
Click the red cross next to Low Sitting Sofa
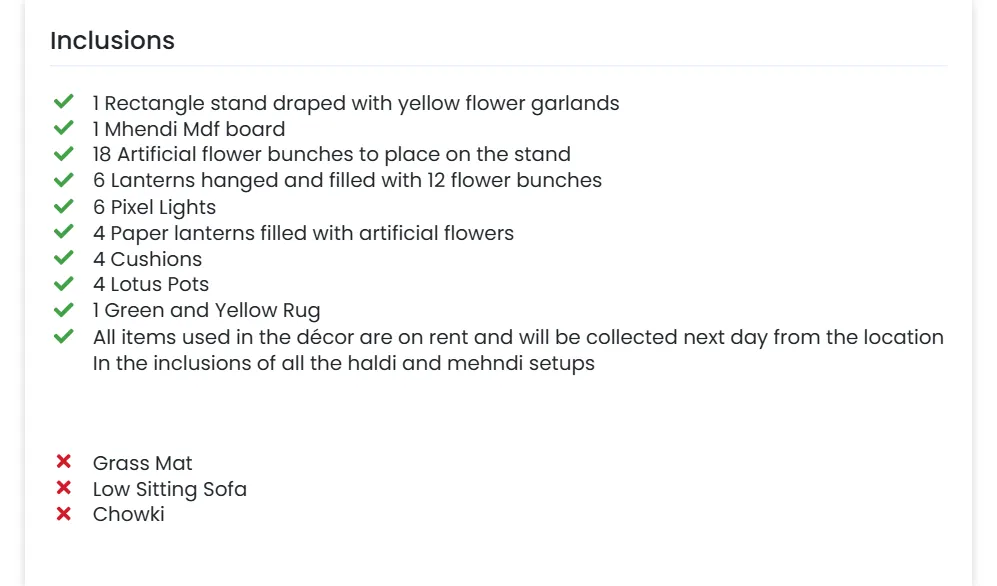(64, 488)
